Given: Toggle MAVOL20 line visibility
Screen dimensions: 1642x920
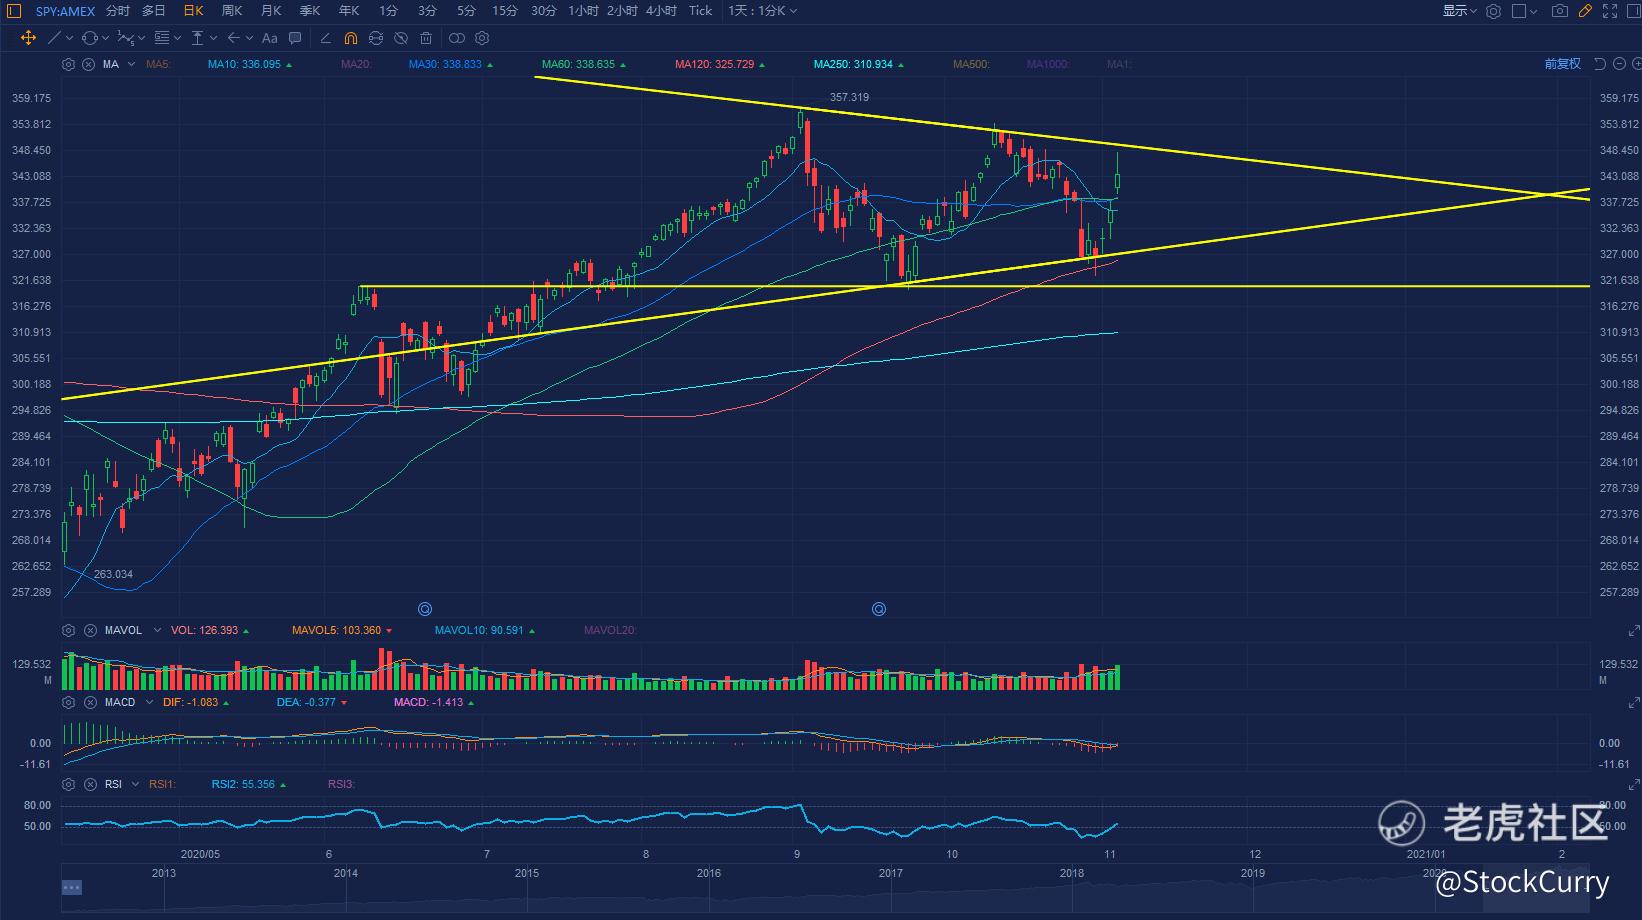Looking at the screenshot, I should click(610, 630).
